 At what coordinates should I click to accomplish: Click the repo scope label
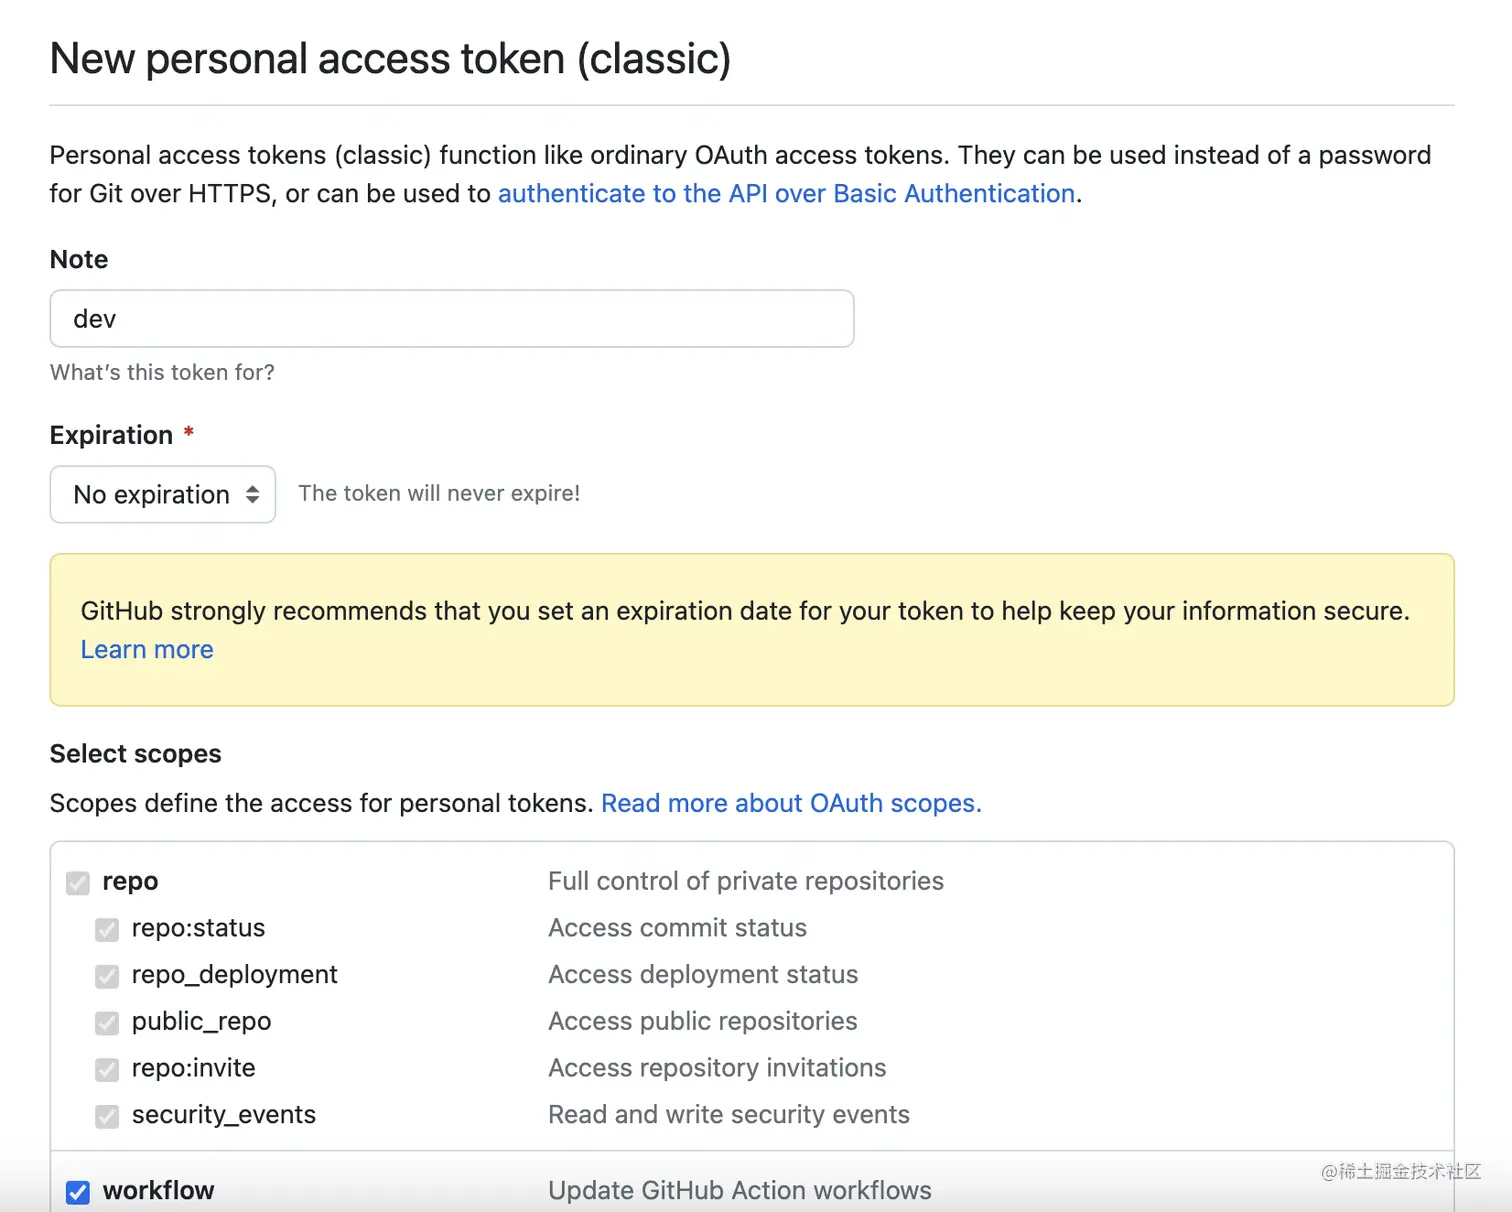click(x=130, y=882)
